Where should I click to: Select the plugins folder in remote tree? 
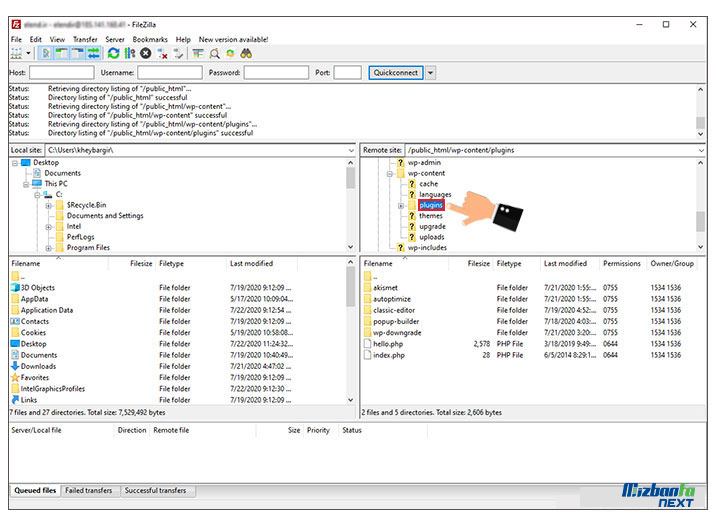(431, 205)
